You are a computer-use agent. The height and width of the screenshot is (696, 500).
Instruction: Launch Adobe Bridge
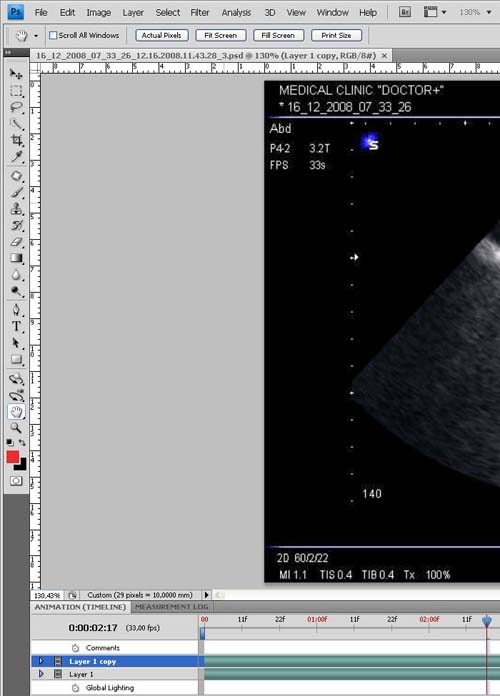(405, 12)
